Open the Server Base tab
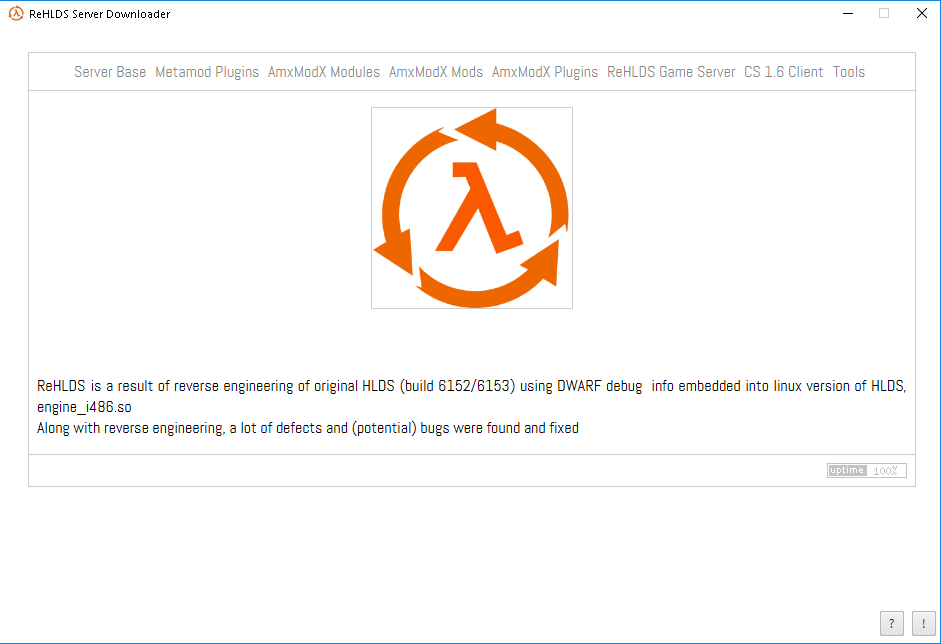Viewport: 941px width, 644px height. point(110,72)
